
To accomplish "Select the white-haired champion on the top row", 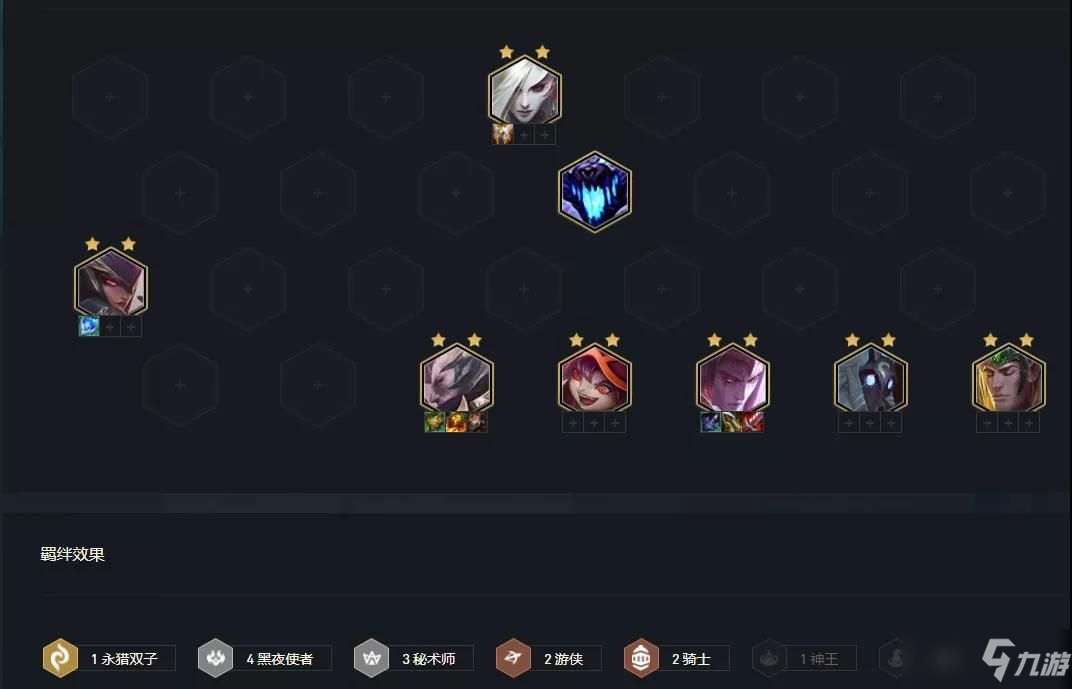I will (x=524, y=90).
